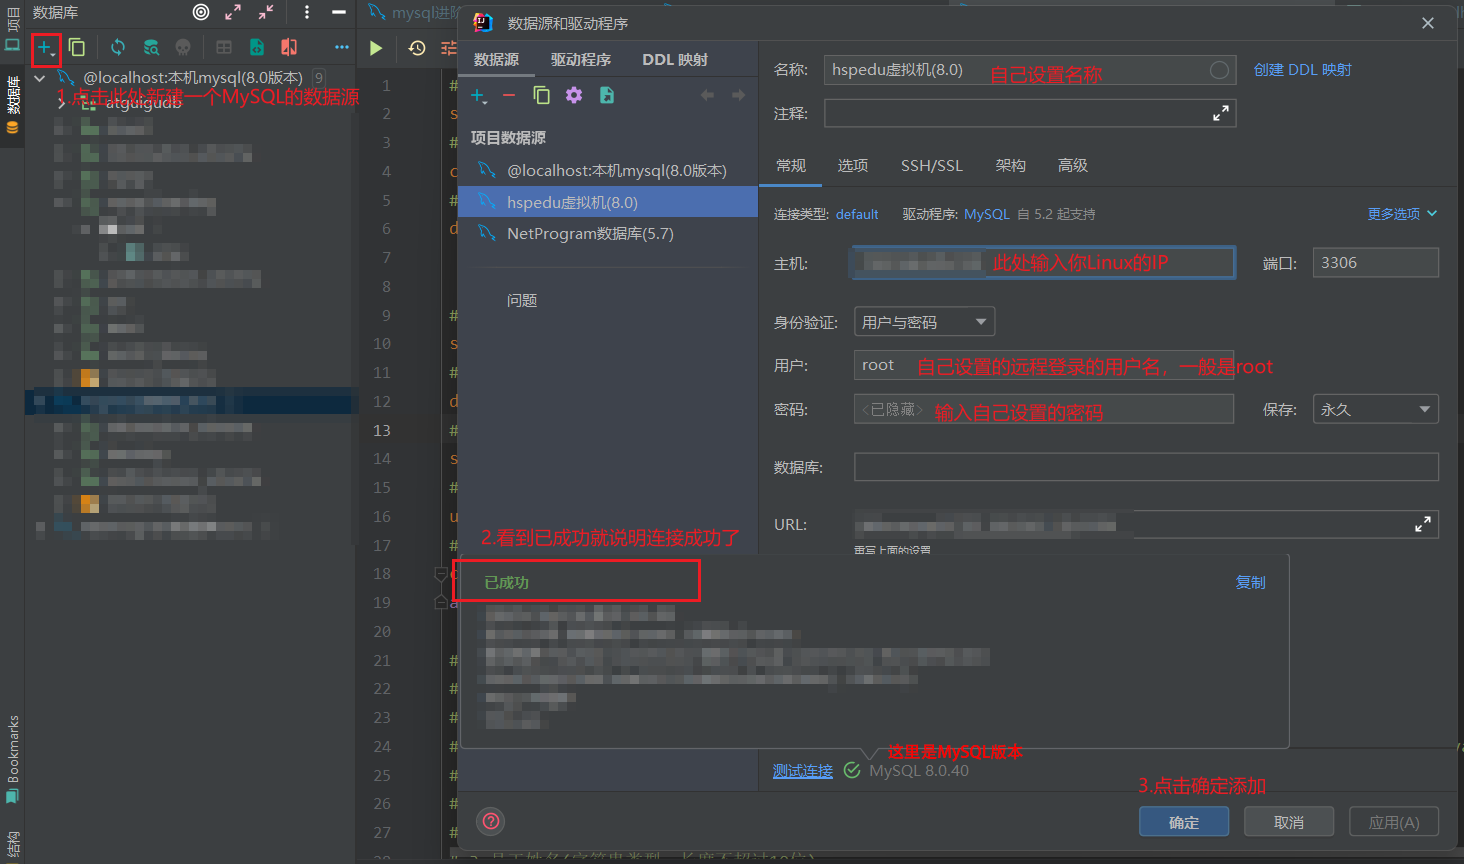Expand the atguigudb schema node

(x=62, y=102)
